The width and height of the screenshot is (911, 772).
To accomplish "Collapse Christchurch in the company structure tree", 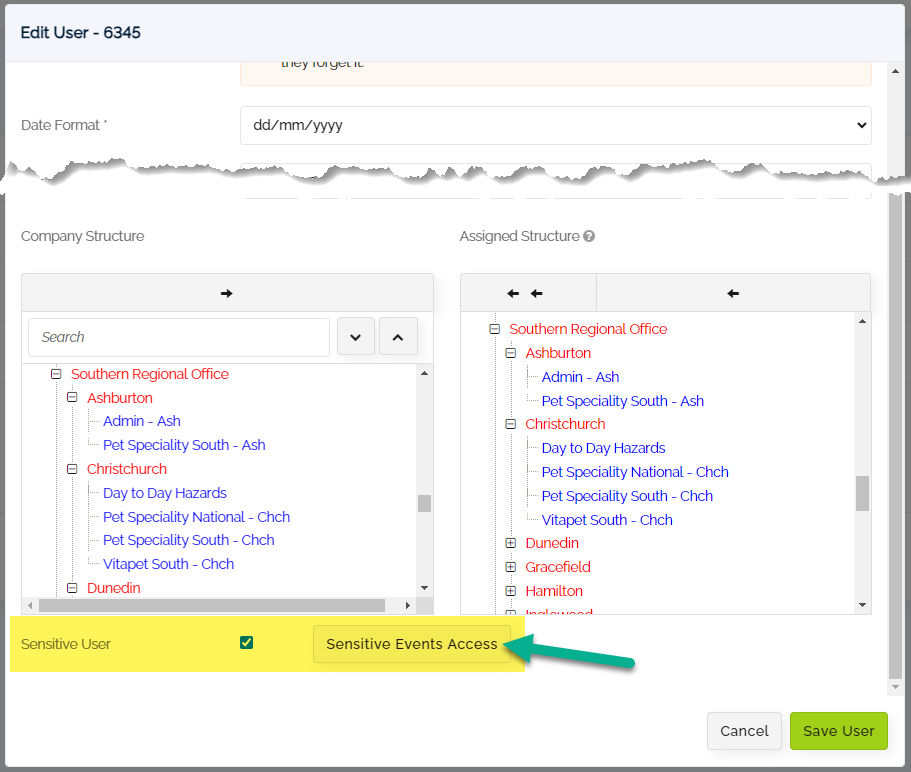I will [x=72, y=468].
